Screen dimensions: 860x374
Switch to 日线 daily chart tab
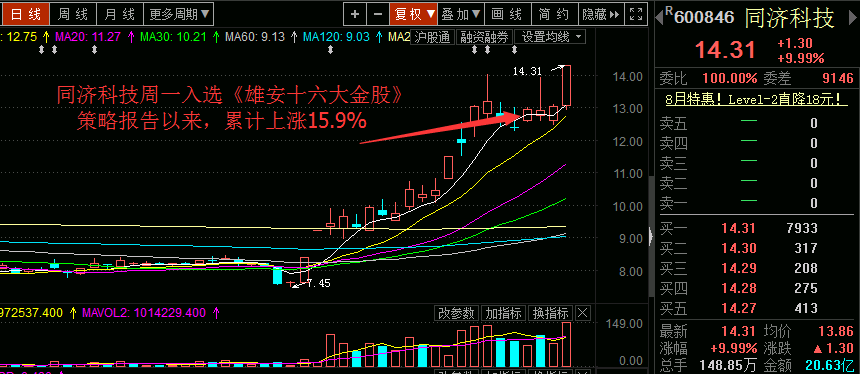26,14
